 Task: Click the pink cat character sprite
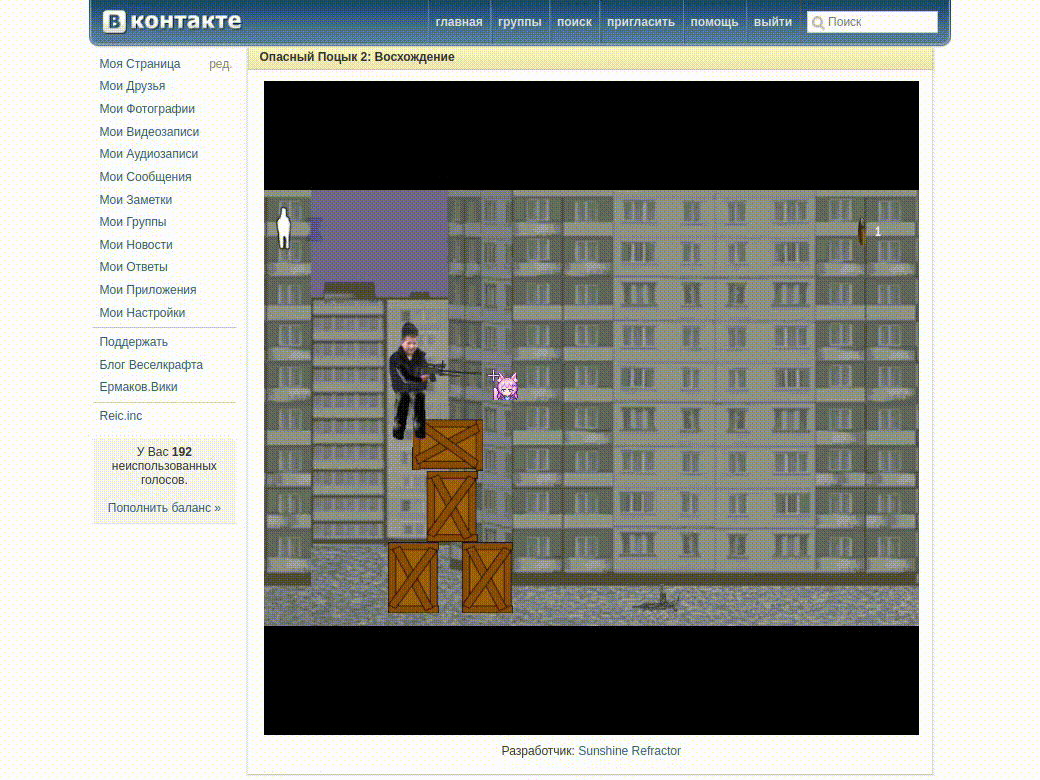[x=505, y=387]
